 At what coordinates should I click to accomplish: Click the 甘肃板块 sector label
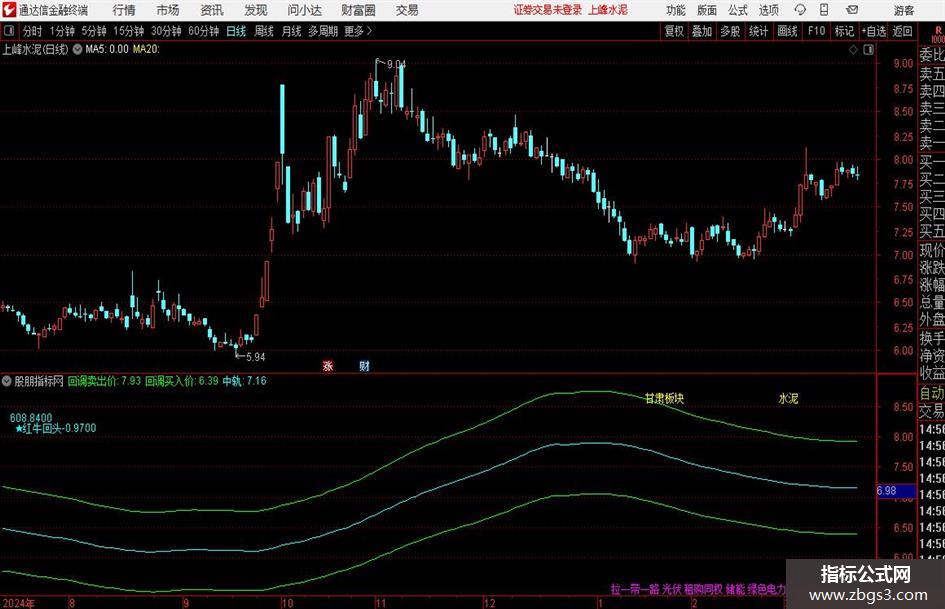point(664,399)
